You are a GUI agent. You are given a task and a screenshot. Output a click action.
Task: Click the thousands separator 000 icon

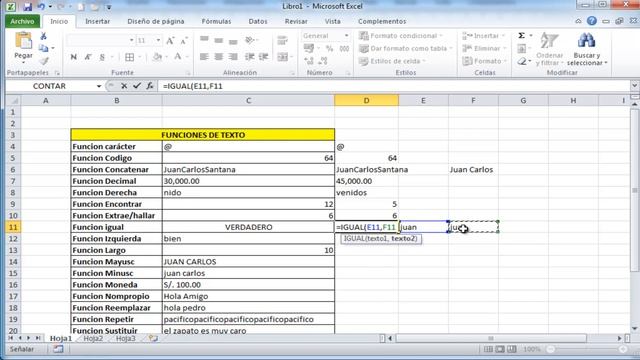click(x=344, y=49)
